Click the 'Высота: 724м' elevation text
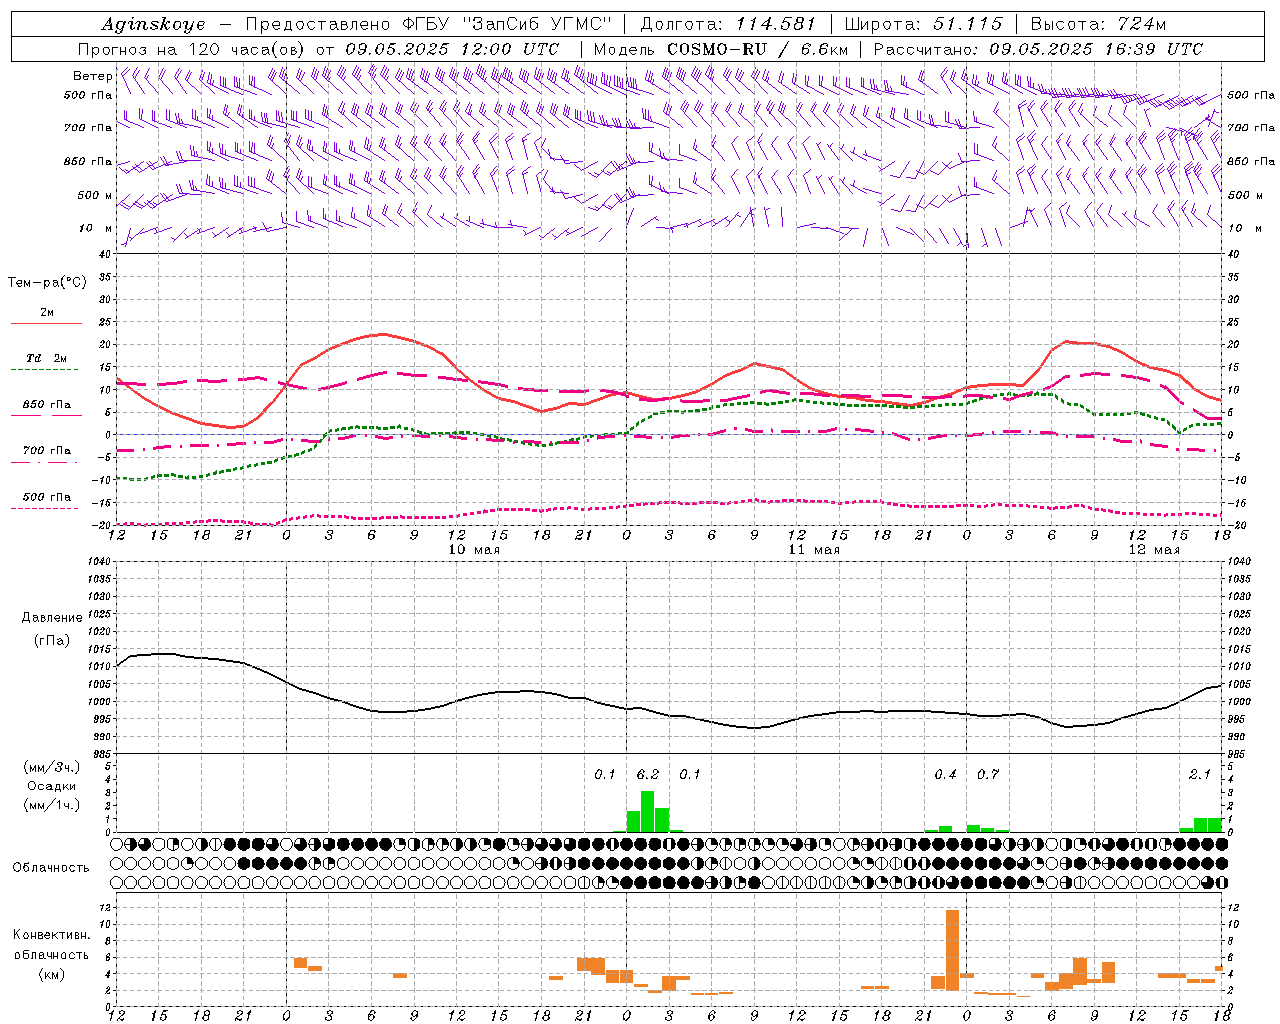 click(1098, 25)
